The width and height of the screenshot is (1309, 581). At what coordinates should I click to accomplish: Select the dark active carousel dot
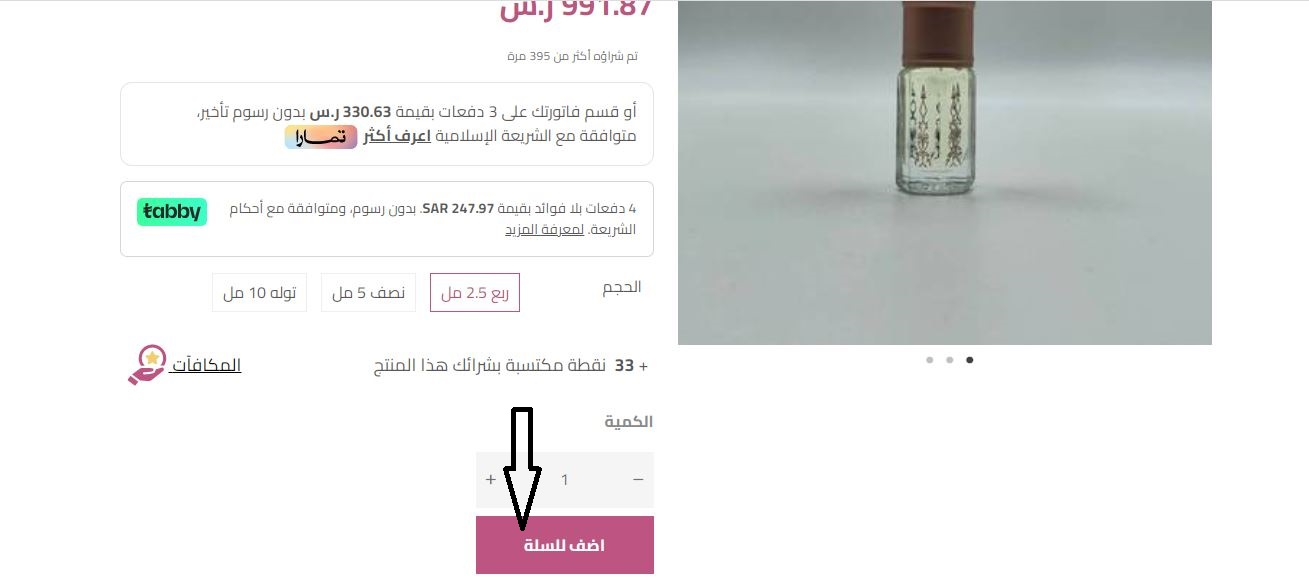(970, 360)
